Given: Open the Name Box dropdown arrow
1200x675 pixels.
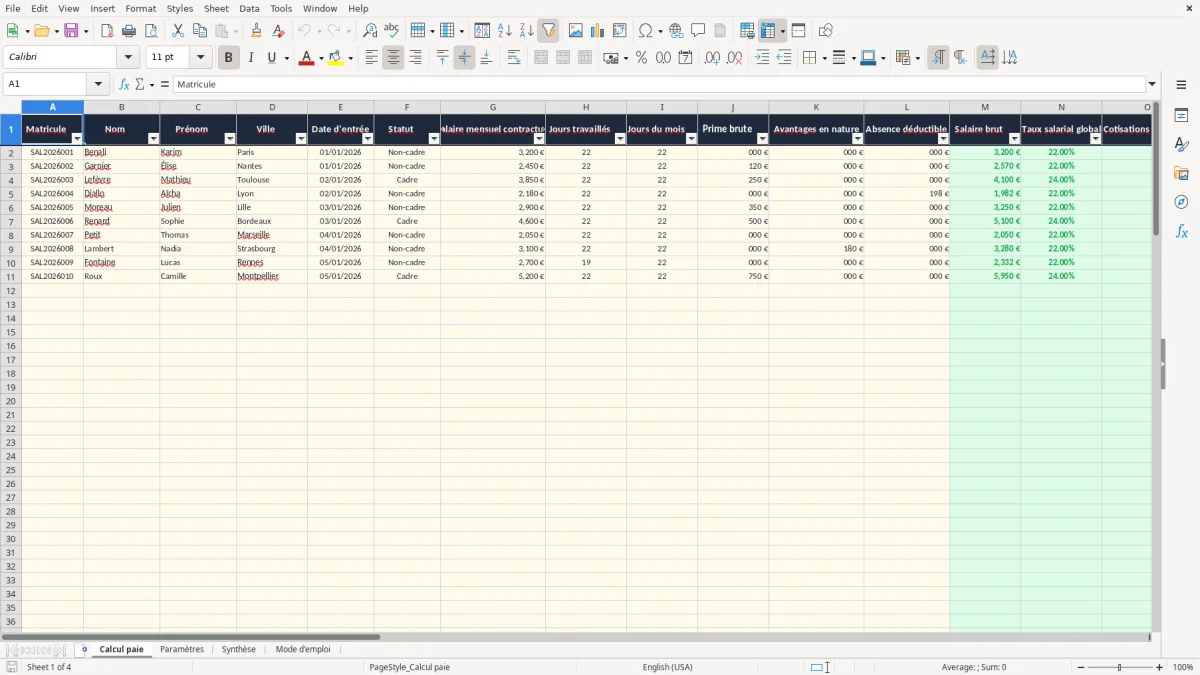Looking at the screenshot, I should (x=98, y=85).
